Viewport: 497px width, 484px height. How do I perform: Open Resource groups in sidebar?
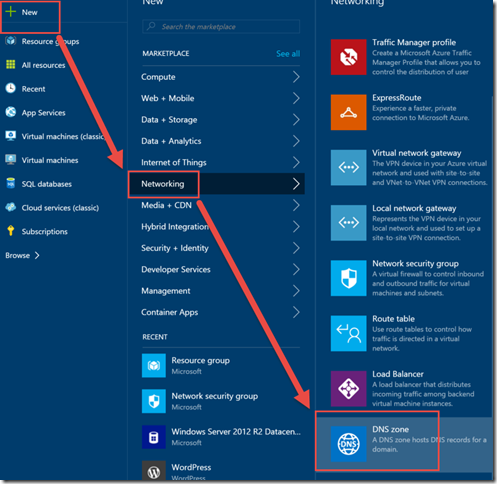(50, 41)
